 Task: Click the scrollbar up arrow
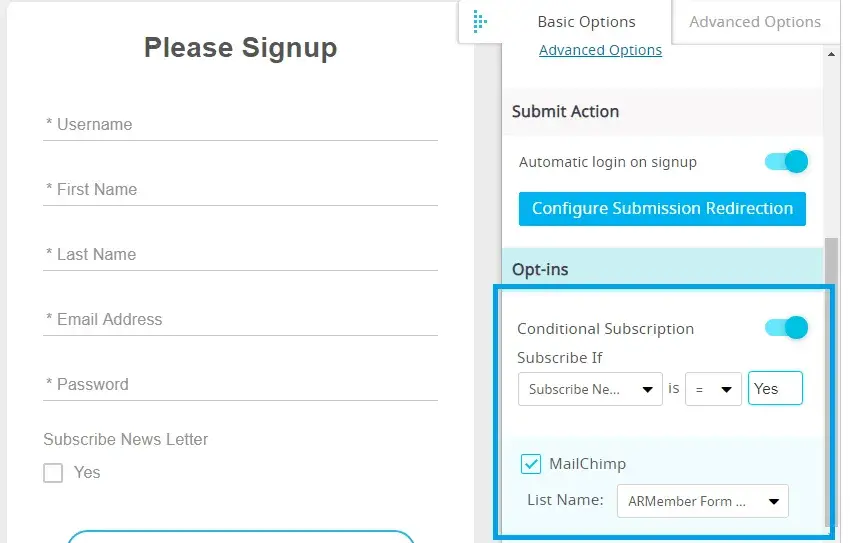[832, 54]
